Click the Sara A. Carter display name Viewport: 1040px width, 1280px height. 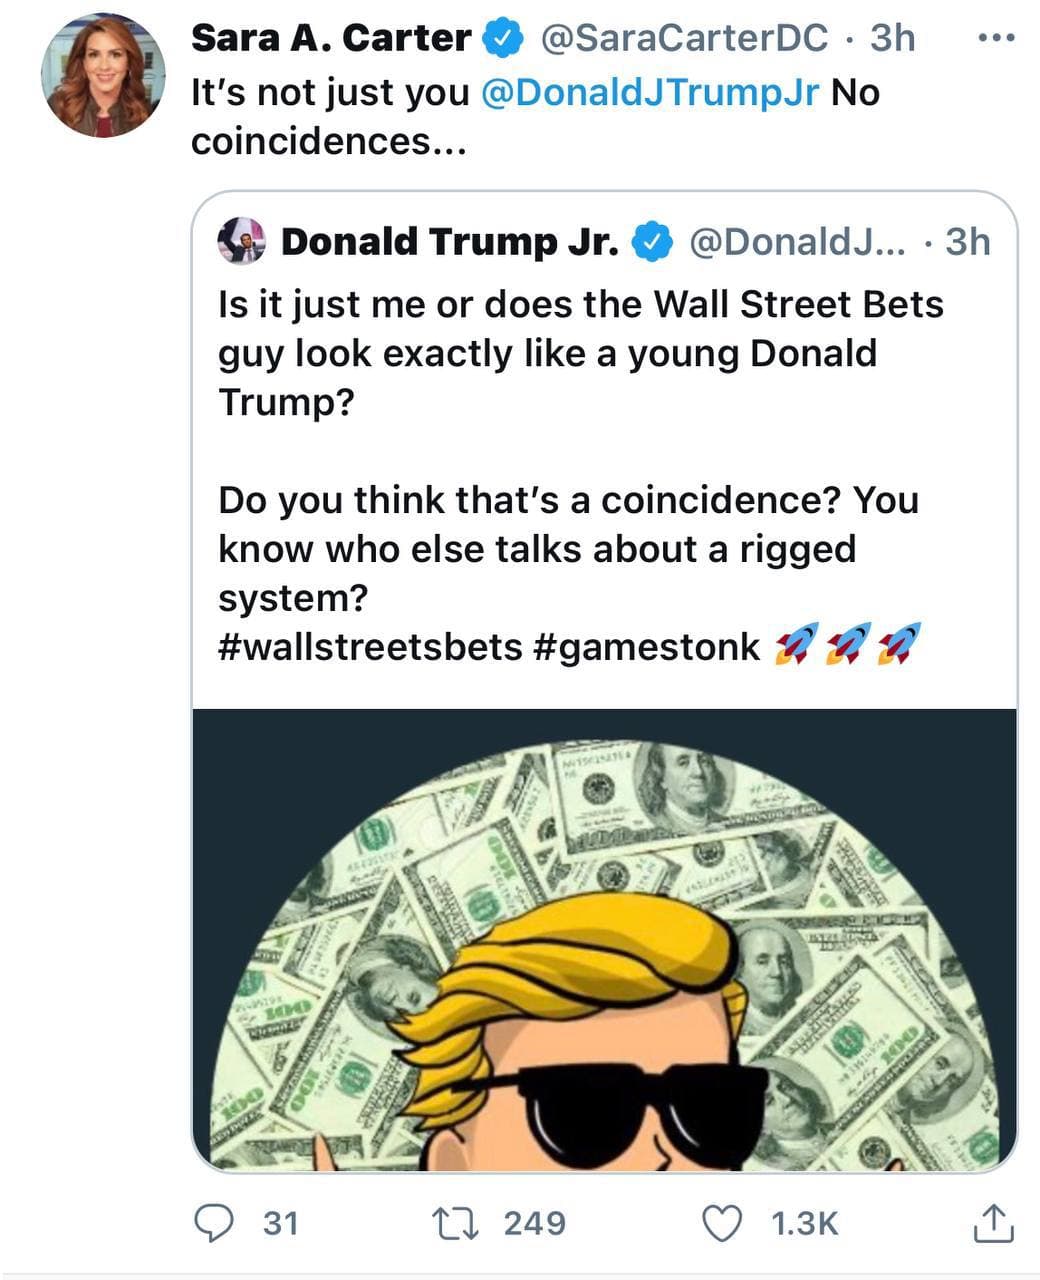[x=331, y=38]
